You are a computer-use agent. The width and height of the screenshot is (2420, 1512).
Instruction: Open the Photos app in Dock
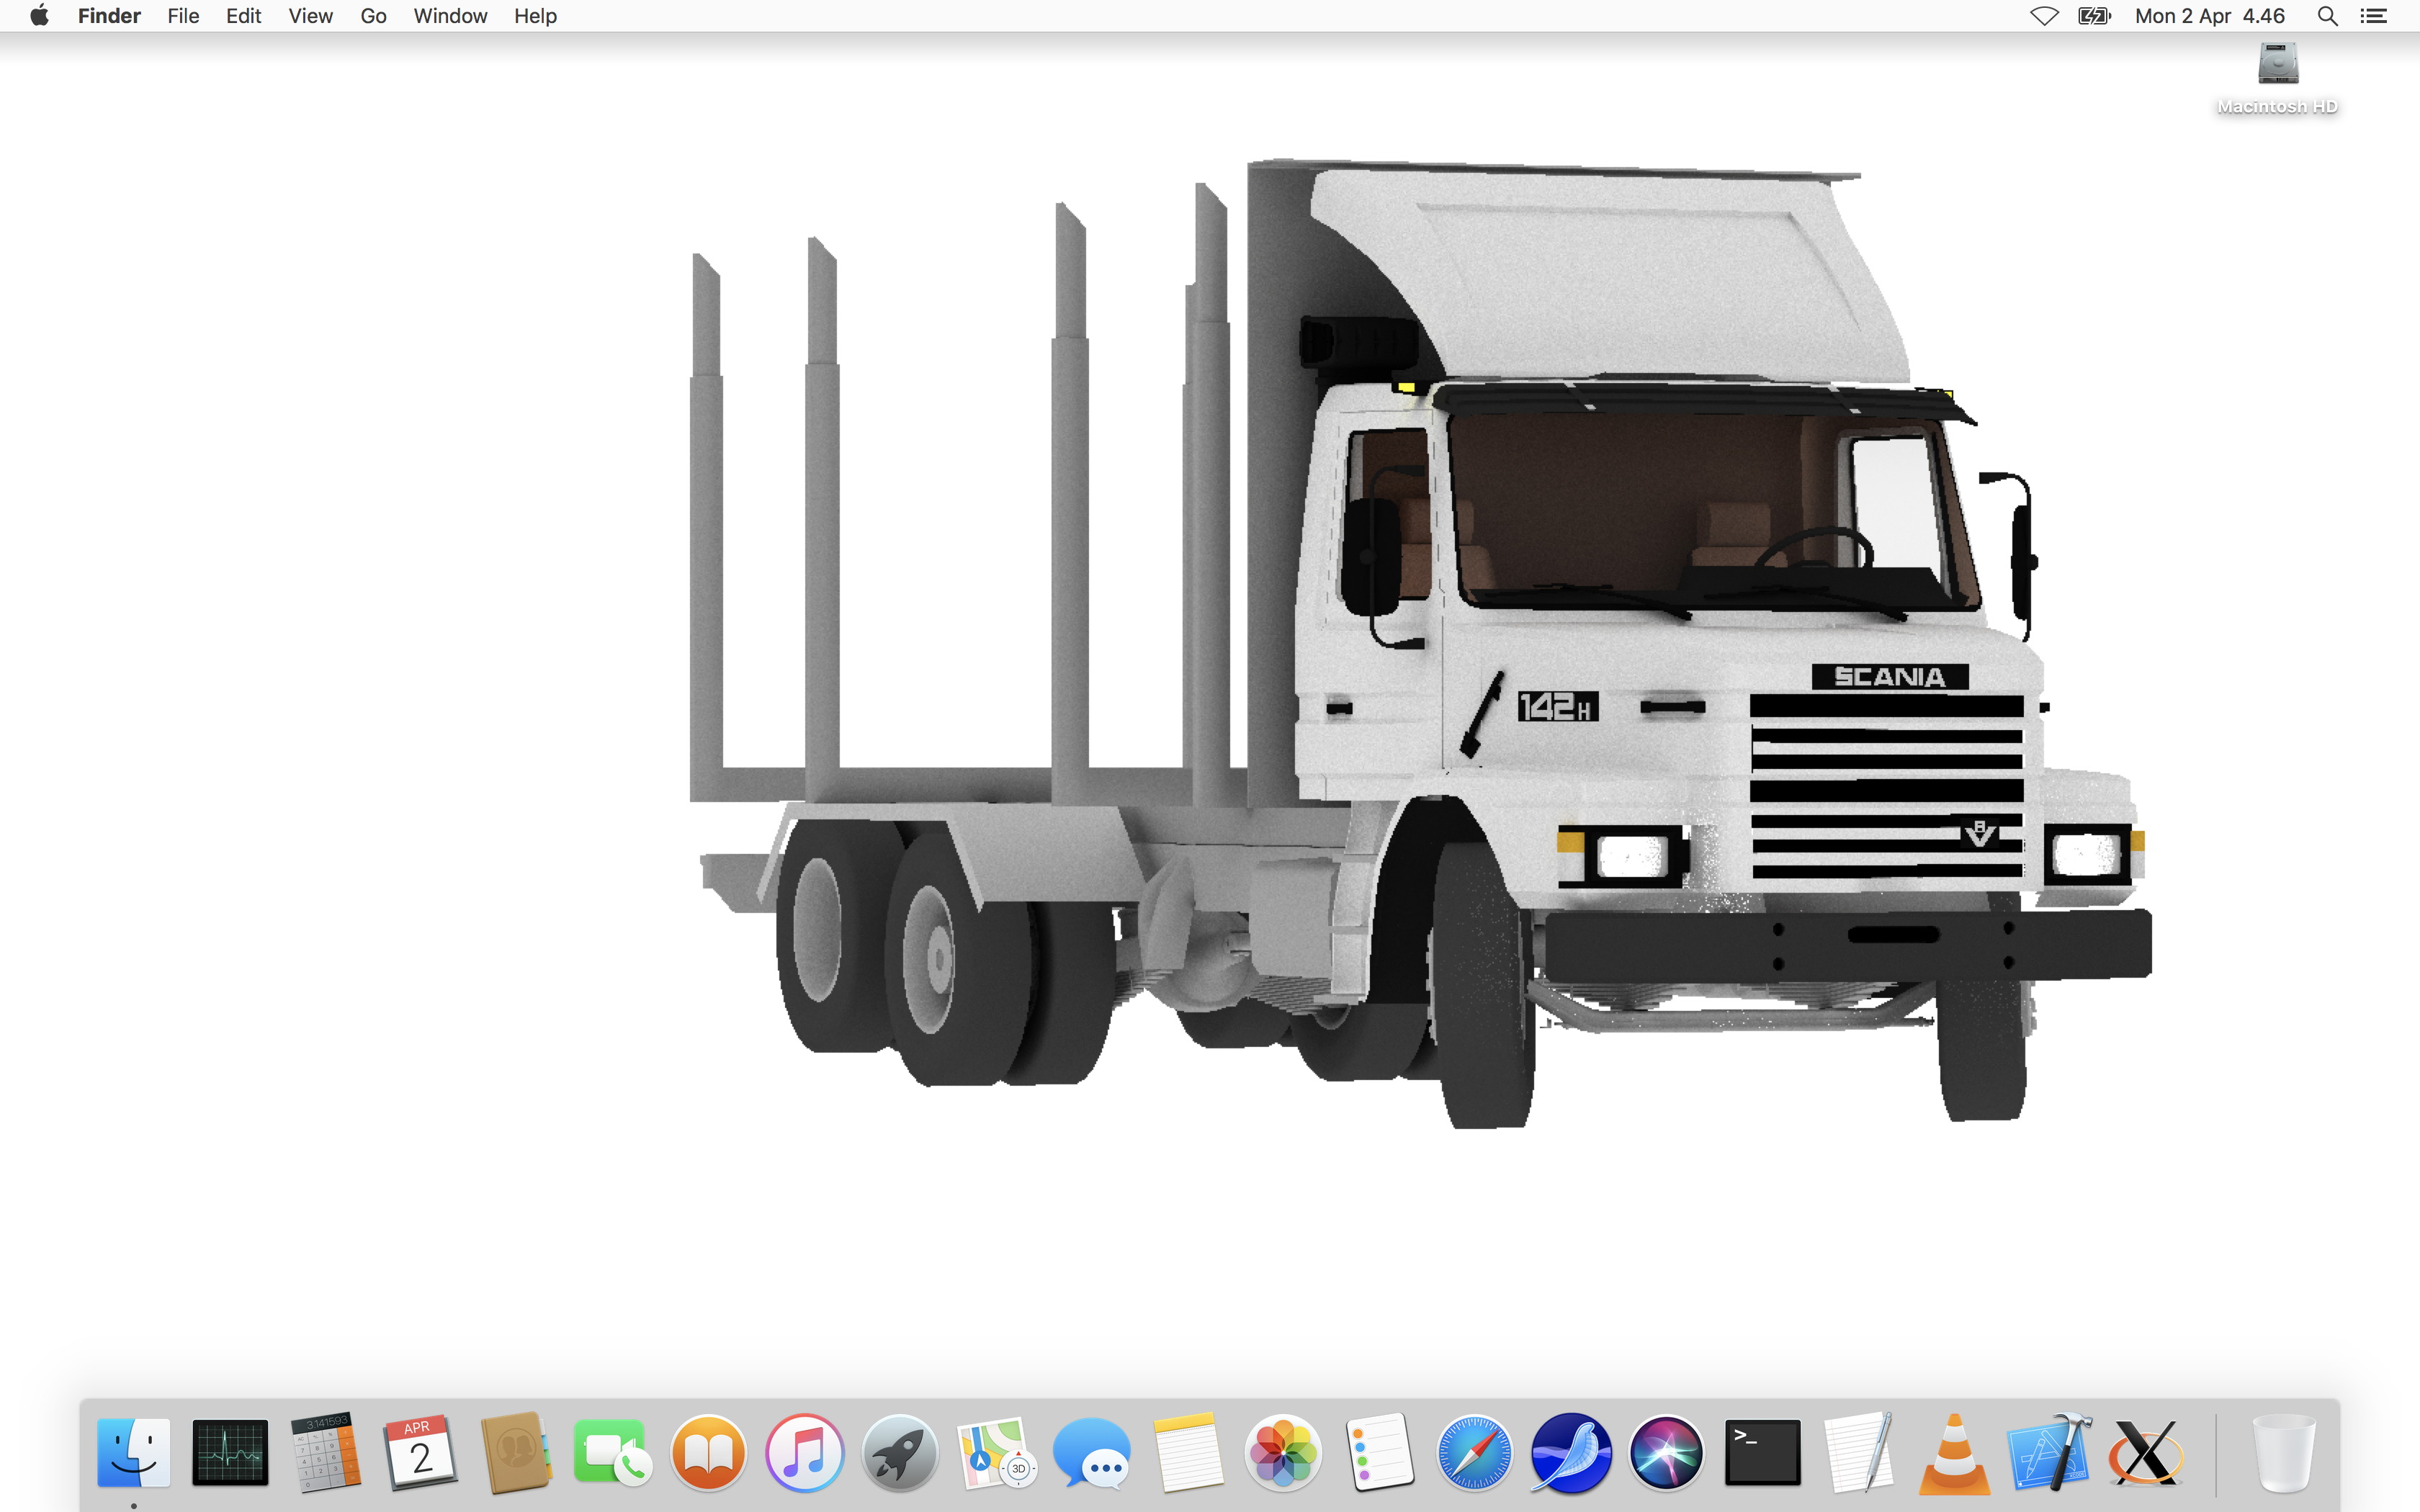(1283, 1452)
